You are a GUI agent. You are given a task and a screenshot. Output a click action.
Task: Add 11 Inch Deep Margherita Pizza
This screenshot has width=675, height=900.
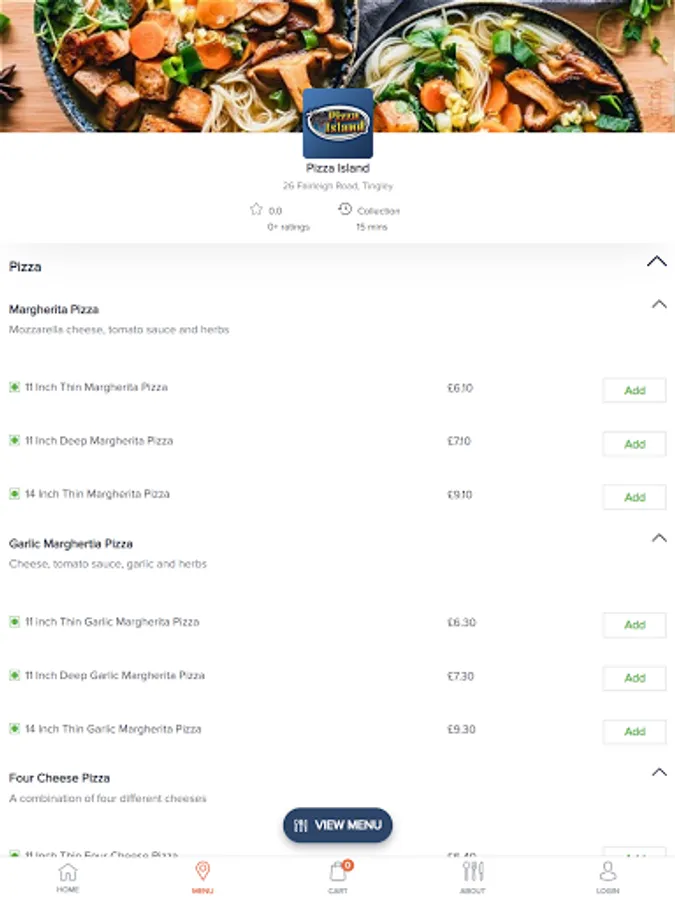(x=634, y=444)
